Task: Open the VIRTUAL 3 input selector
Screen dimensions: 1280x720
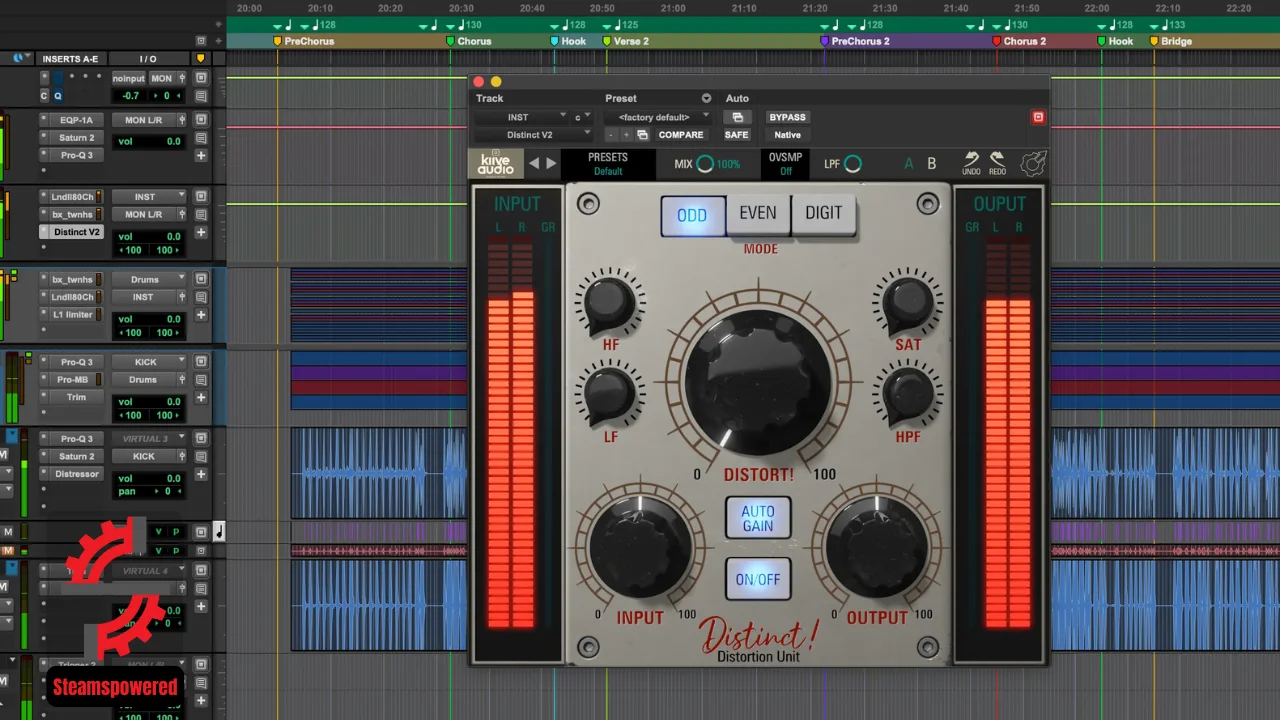Action: point(147,439)
